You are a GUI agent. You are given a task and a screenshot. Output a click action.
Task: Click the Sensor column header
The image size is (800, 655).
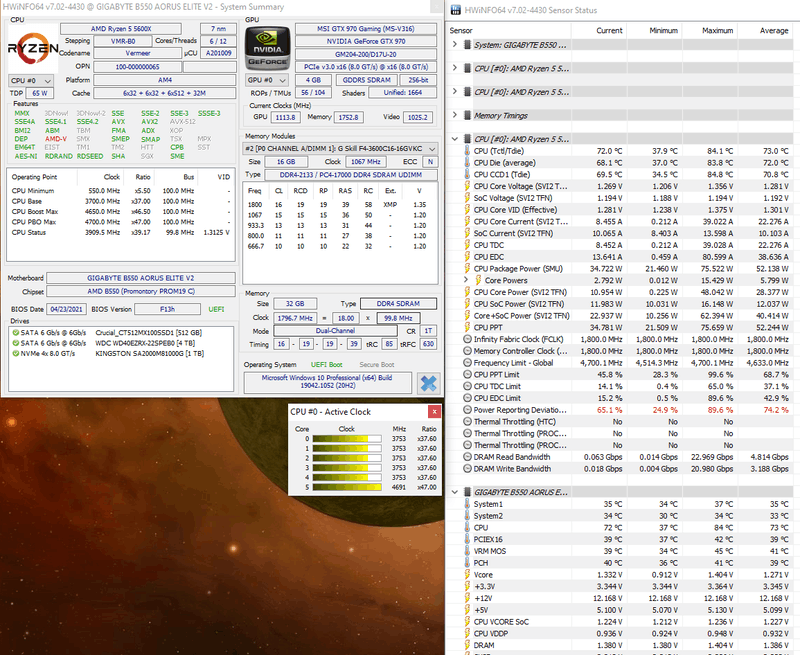pyautogui.click(x=461, y=31)
